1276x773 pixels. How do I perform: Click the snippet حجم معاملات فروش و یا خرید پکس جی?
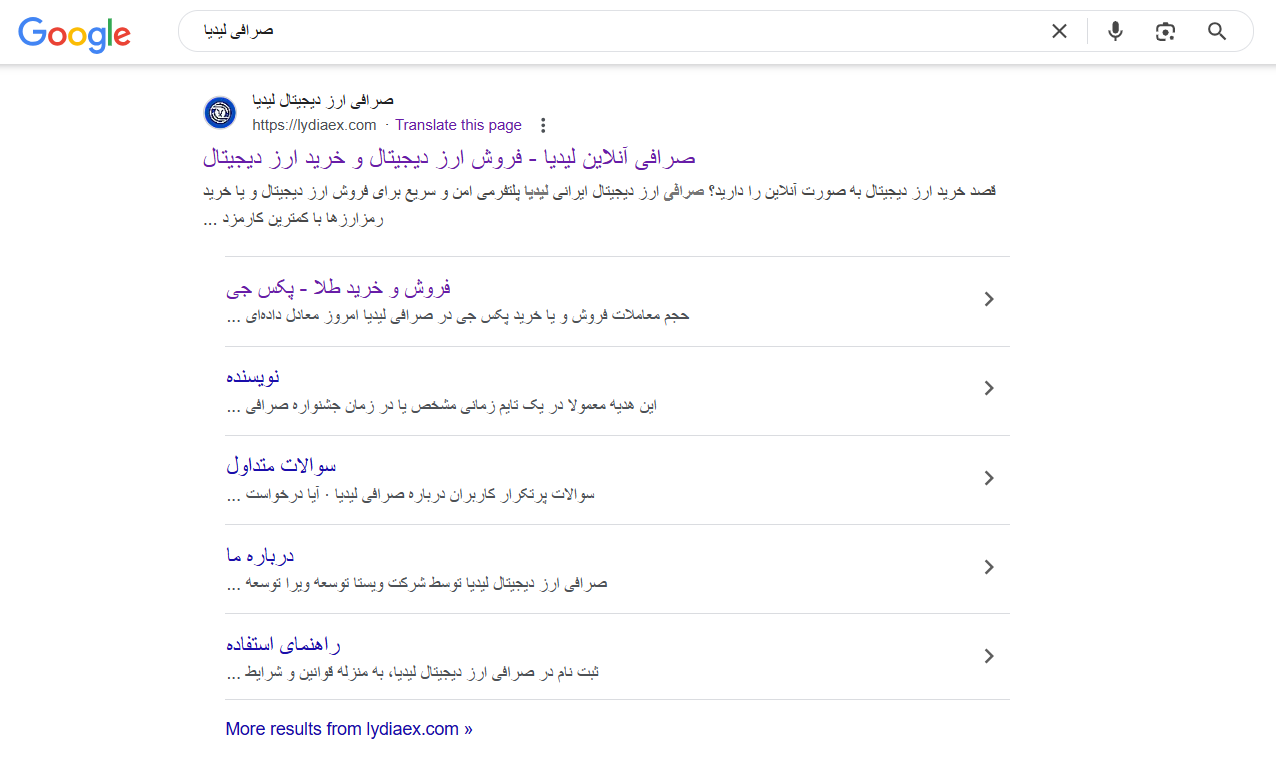coord(458,316)
